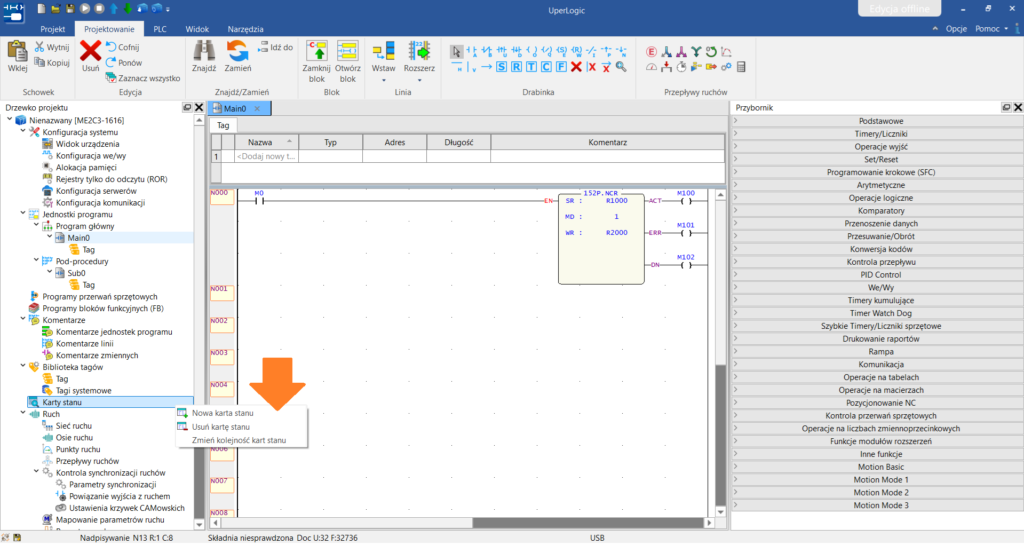Click the Kopiuj button

(52, 63)
